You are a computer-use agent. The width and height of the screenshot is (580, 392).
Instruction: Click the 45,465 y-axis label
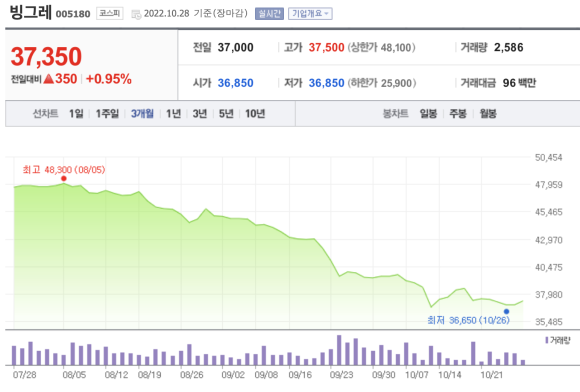pos(549,212)
